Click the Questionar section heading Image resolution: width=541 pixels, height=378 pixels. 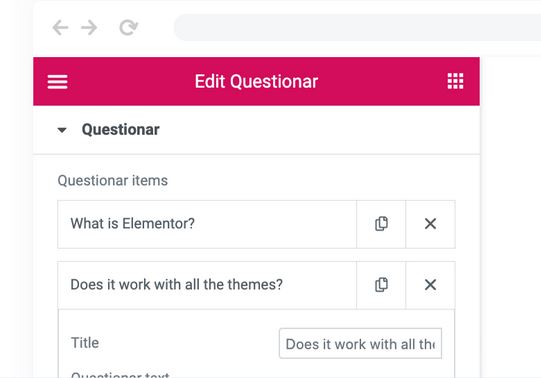tap(120, 130)
